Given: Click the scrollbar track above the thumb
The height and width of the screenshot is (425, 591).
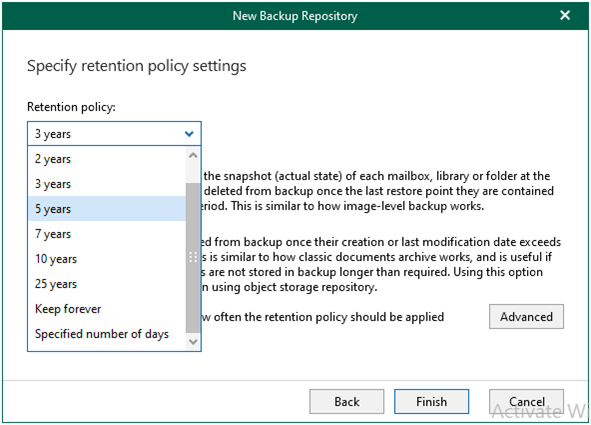Looking at the screenshot, I should (x=193, y=173).
